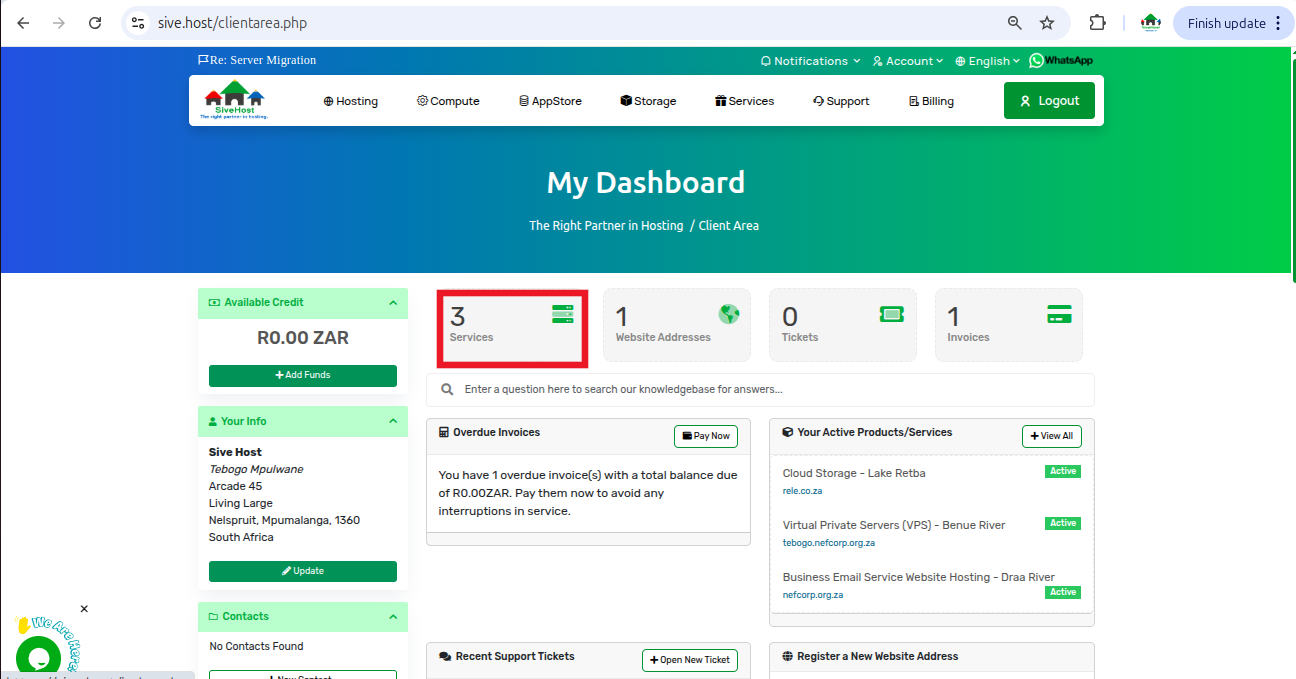Open the Chrome three-dot menu
The image size is (1296, 679).
point(1278,23)
